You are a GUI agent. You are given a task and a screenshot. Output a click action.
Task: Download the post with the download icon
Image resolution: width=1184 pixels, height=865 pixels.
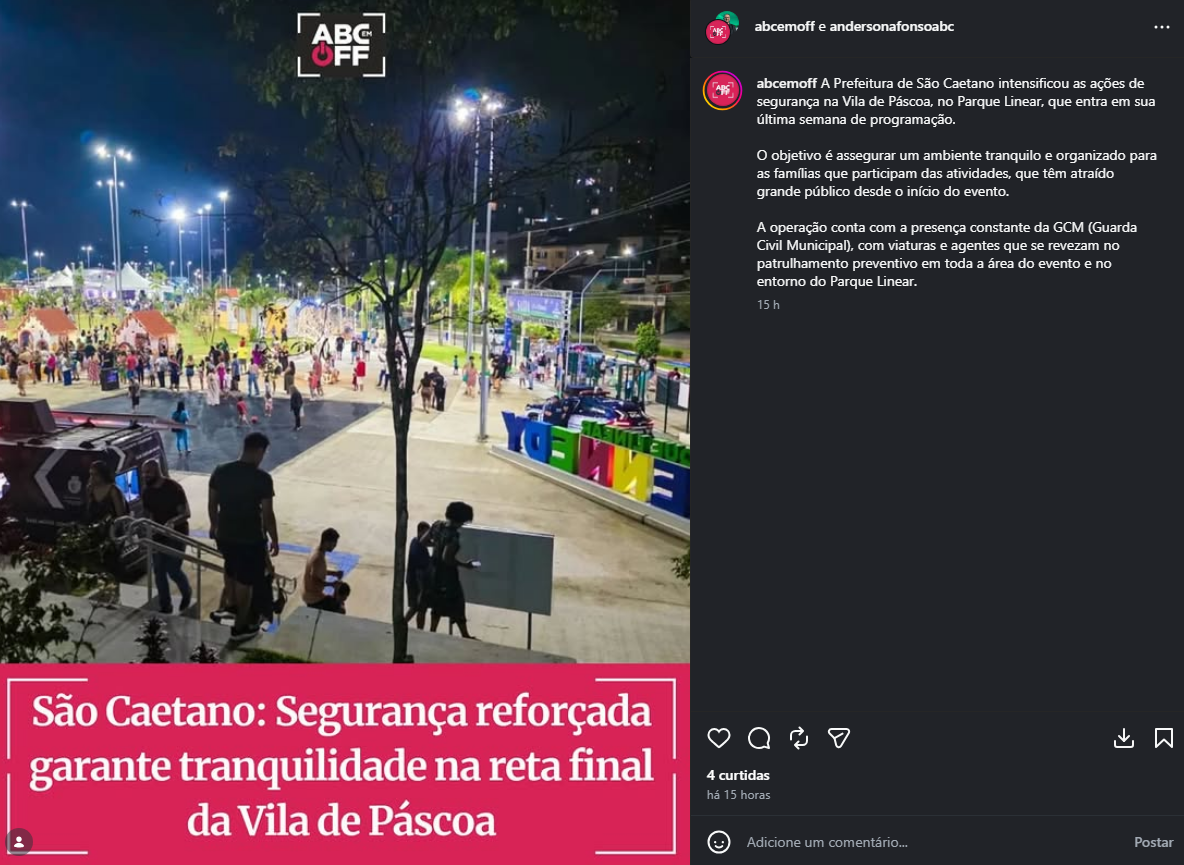[1124, 737]
